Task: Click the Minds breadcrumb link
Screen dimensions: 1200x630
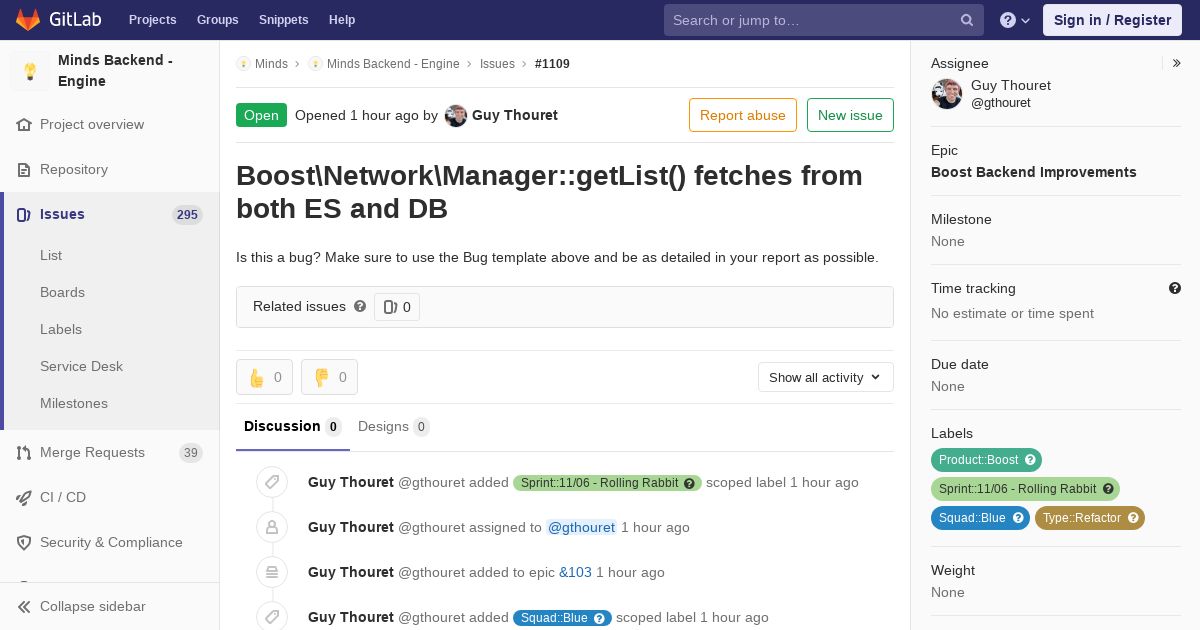Action: [x=271, y=63]
